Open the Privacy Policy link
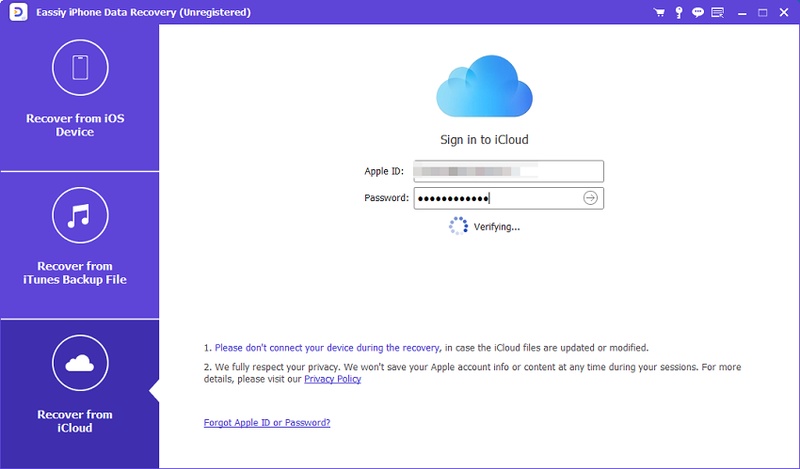Viewport: 800px width, 469px height. [333, 379]
